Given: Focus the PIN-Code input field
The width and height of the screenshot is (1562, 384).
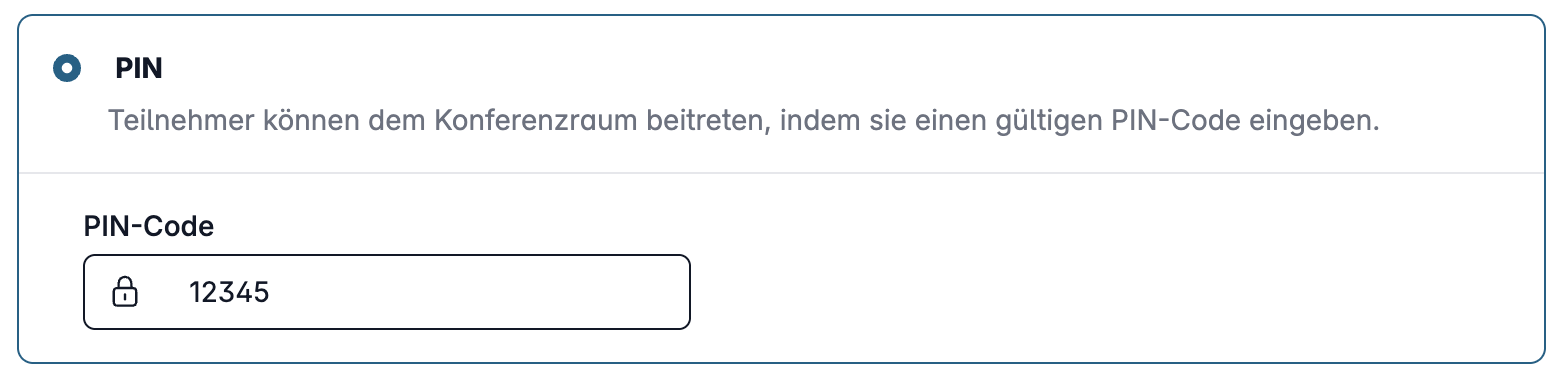Looking at the screenshot, I should pyautogui.click(x=387, y=292).
